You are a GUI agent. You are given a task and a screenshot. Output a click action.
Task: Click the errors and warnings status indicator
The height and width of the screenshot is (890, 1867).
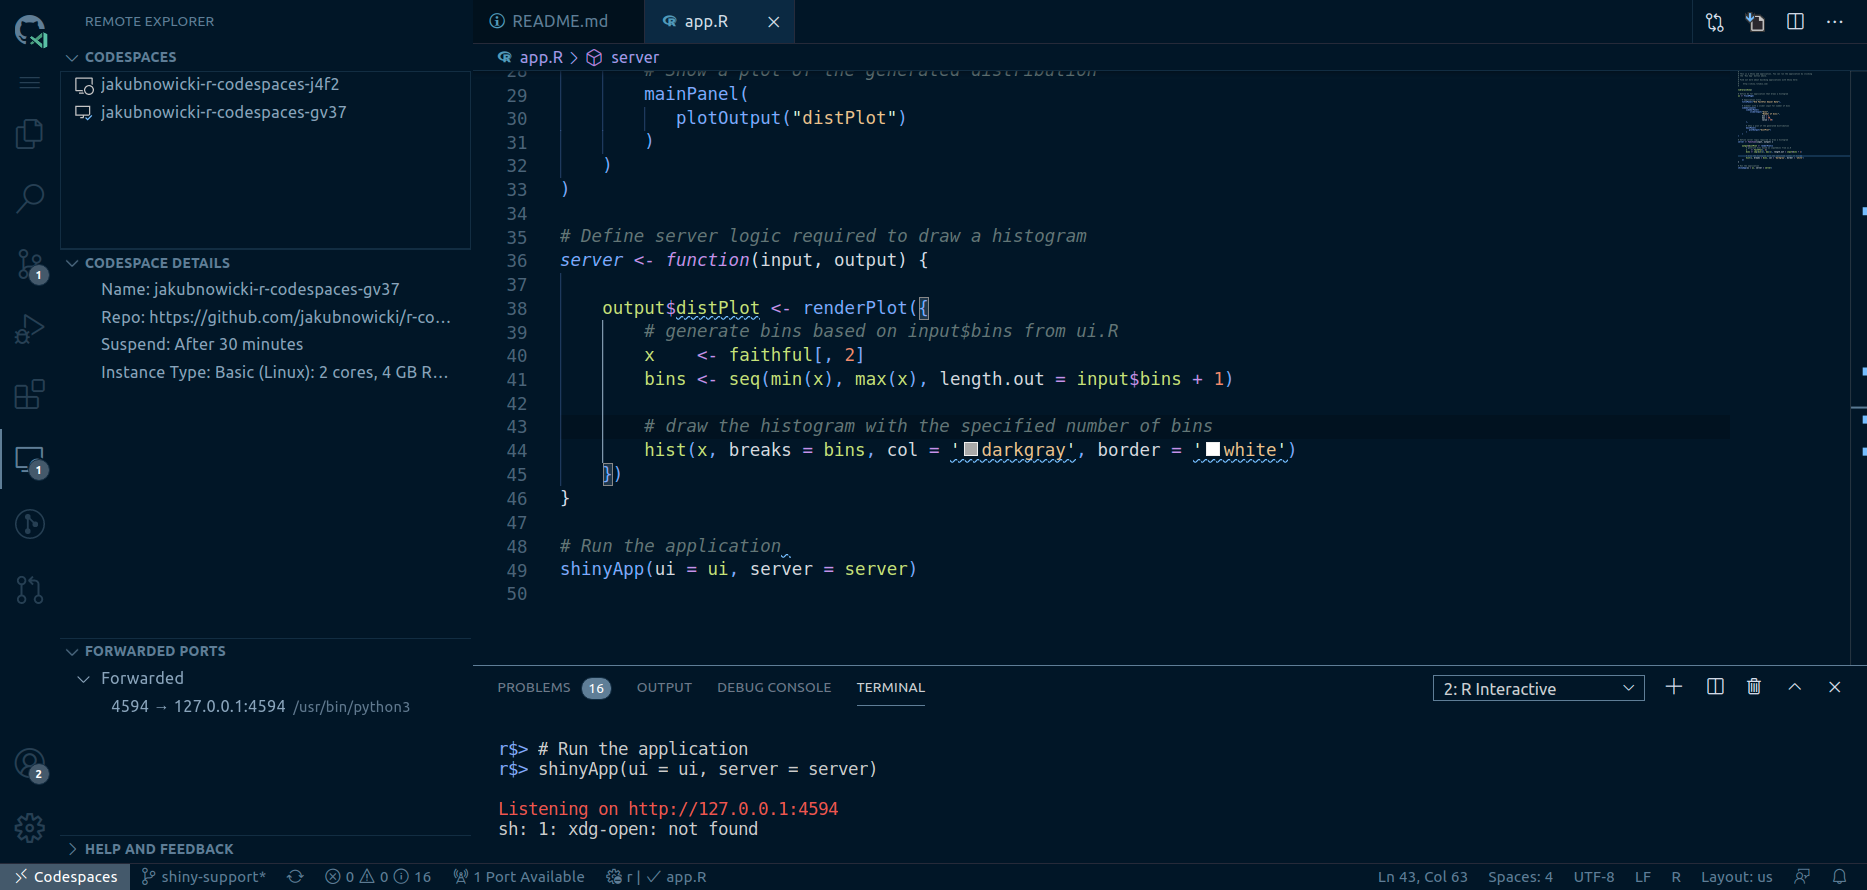(378, 877)
